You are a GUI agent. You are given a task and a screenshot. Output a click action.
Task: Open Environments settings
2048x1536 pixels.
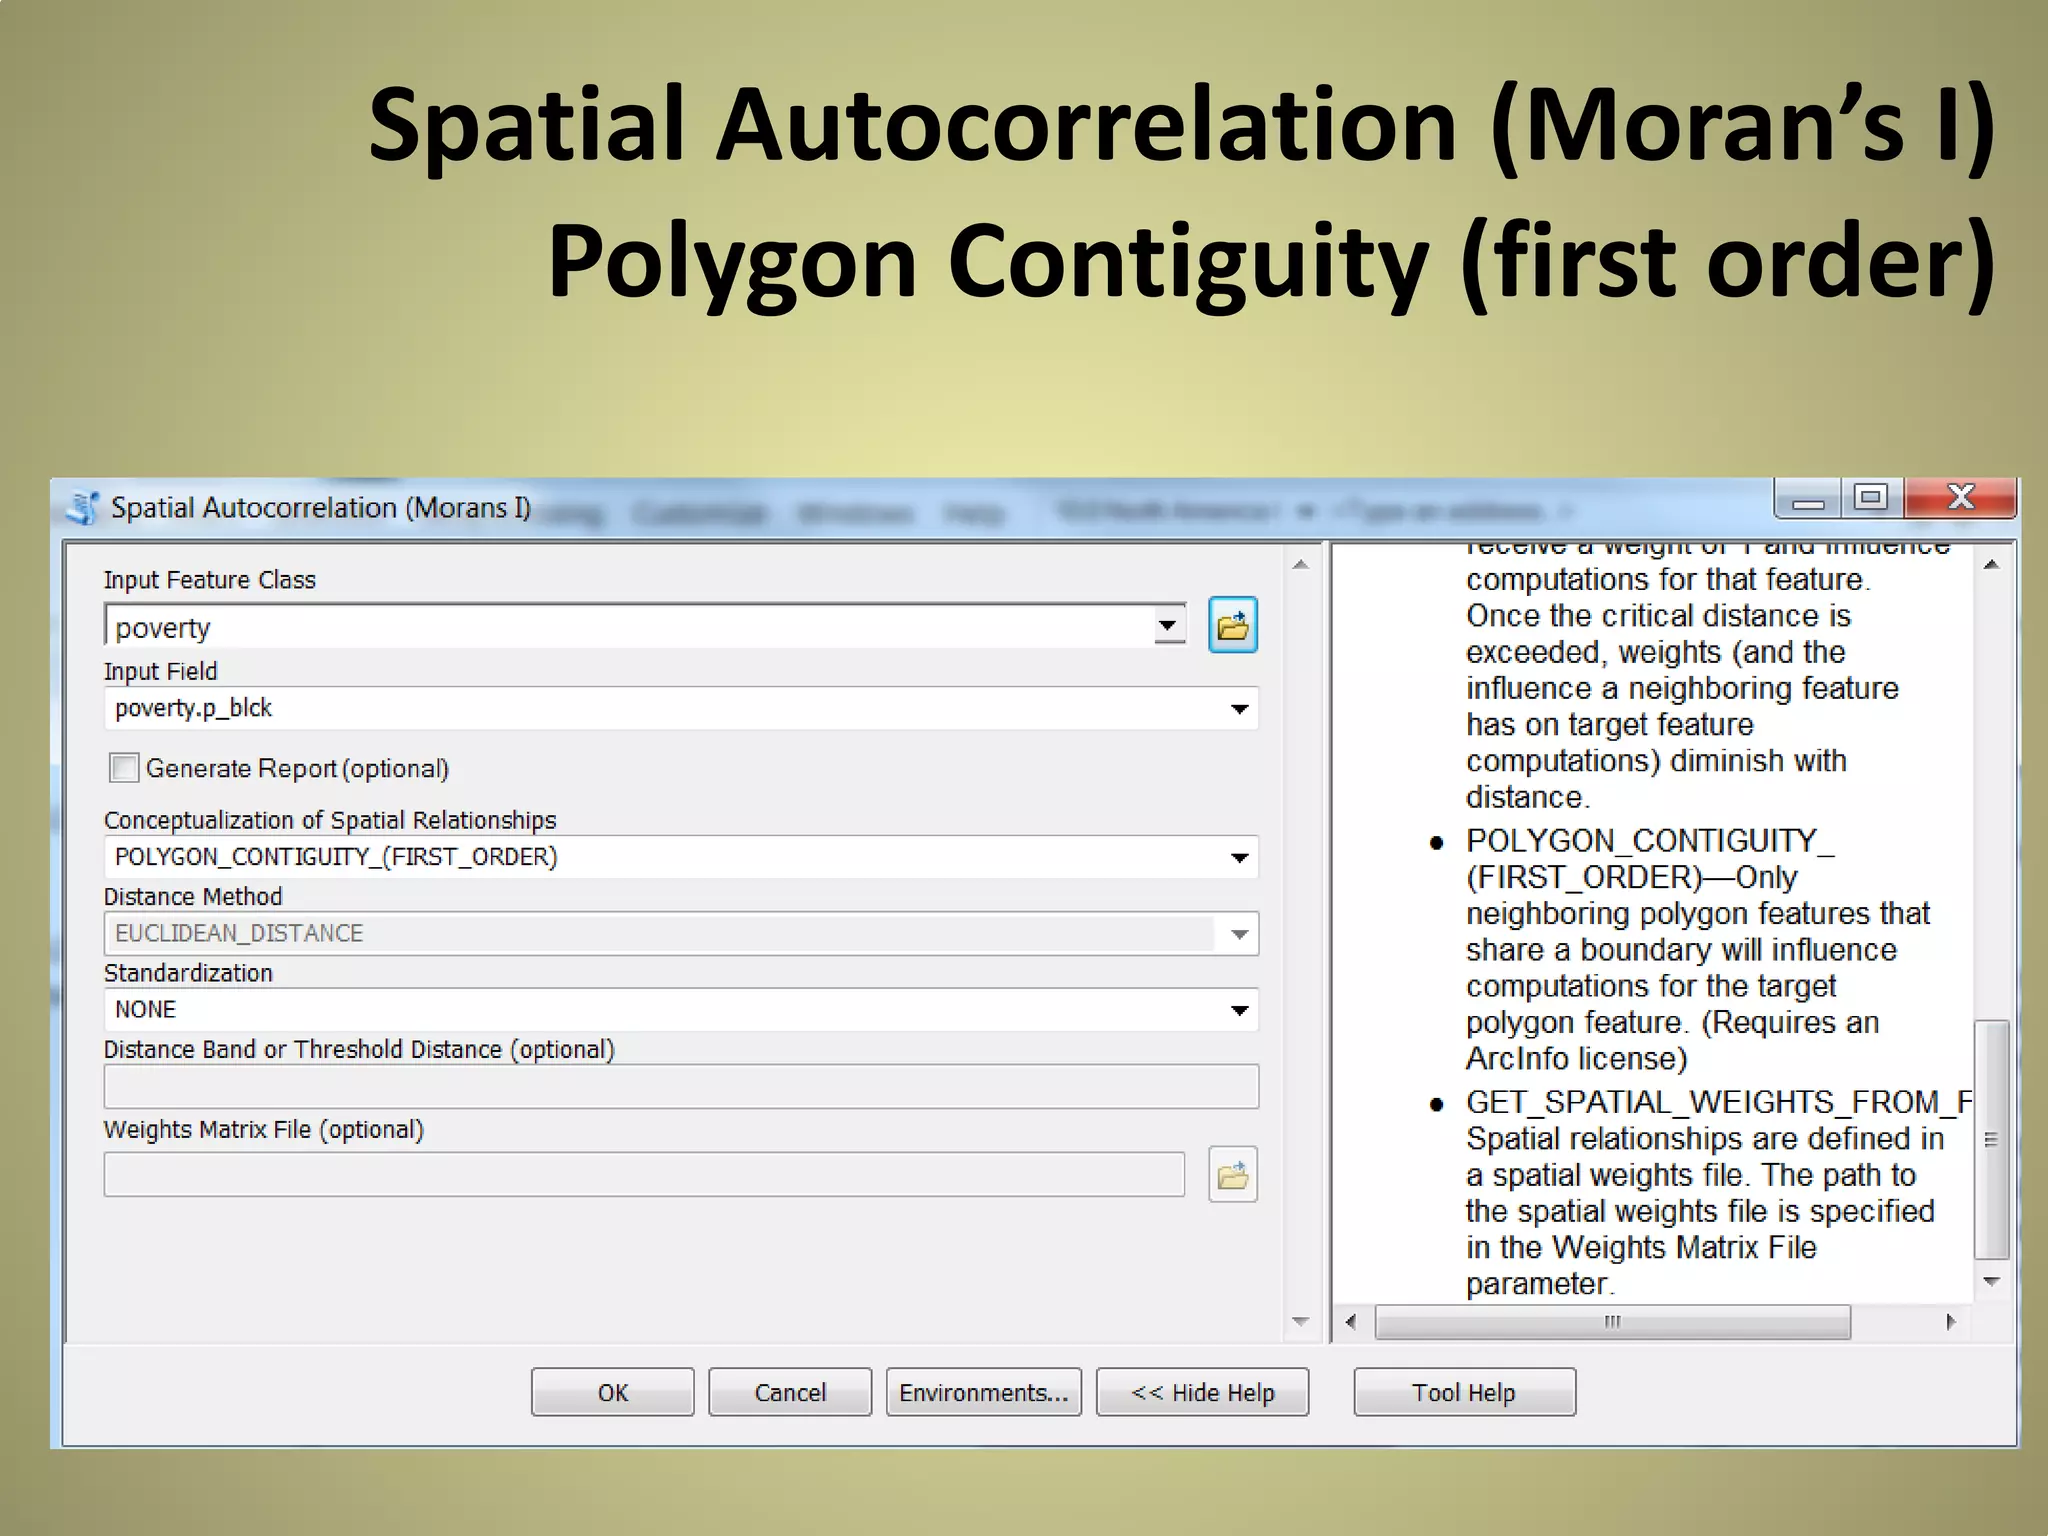coord(984,1392)
